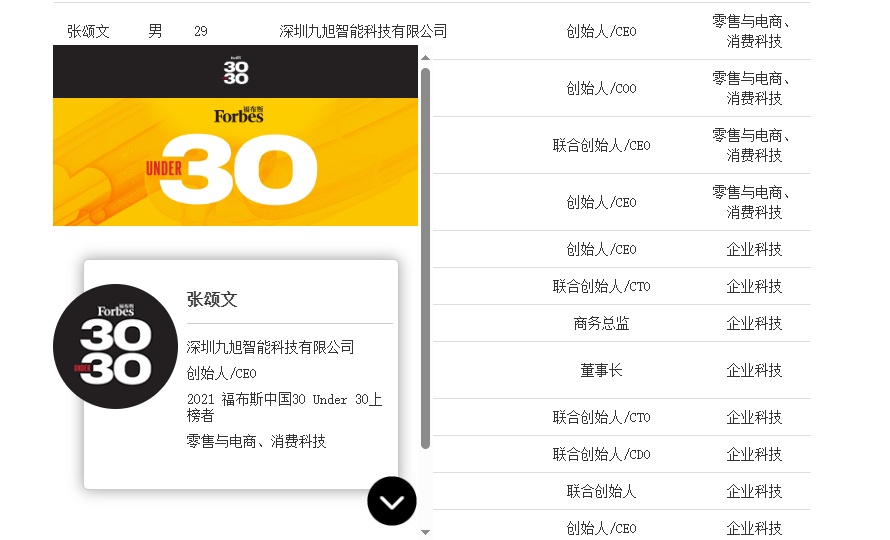890x540 pixels.
Task: Click the scrollbar down arrow at bottom
Action: pyautogui.click(x=426, y=532)
